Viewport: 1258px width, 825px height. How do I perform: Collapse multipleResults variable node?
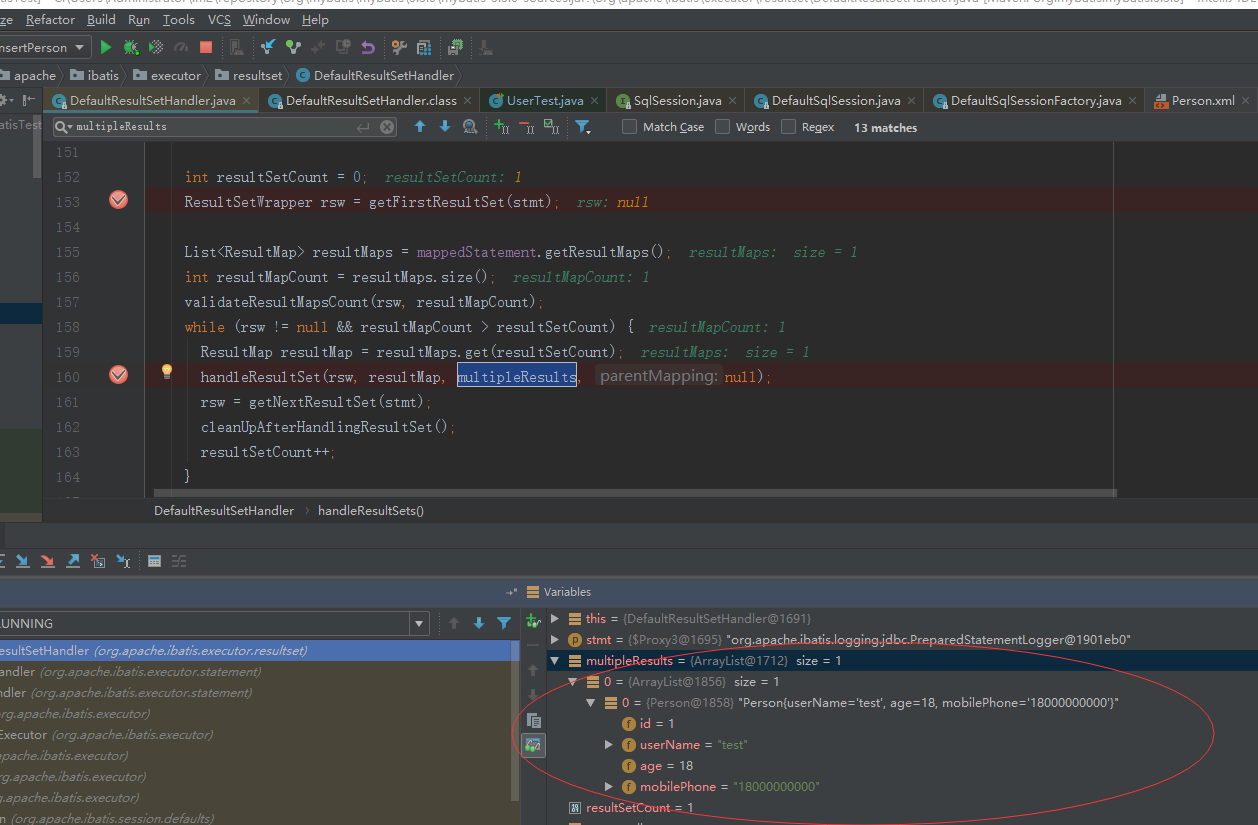[555, 661]
